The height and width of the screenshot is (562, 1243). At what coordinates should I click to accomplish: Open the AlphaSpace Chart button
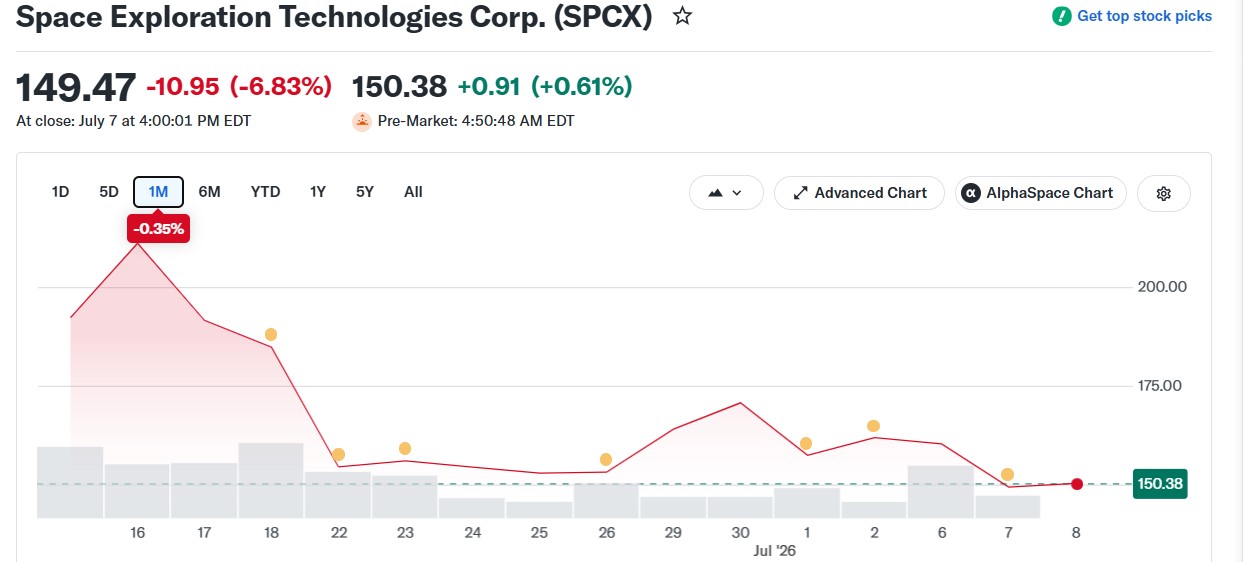tap(1041, 193)
